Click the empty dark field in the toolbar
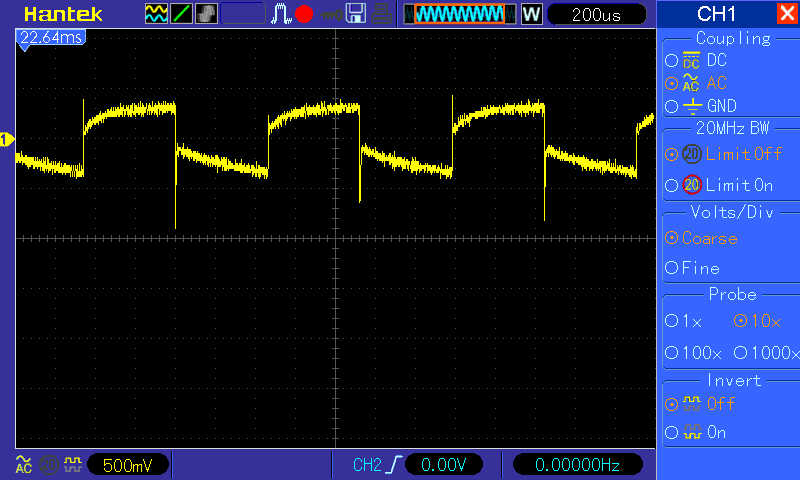This screenshot has height=480, width=800. click(x=243, y=14)
